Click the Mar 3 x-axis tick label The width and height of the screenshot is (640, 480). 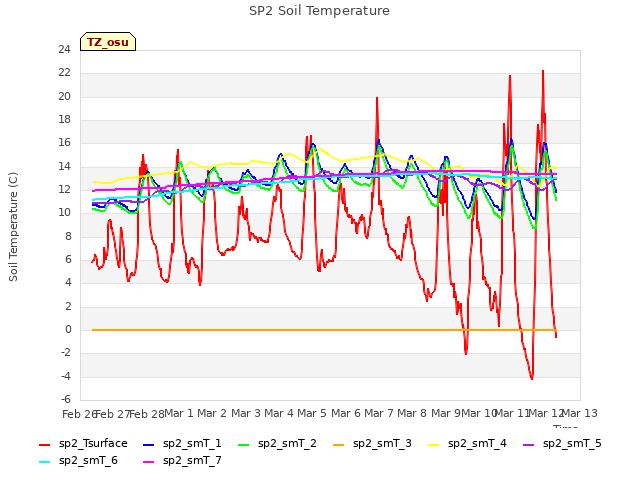tap(245, 413)
